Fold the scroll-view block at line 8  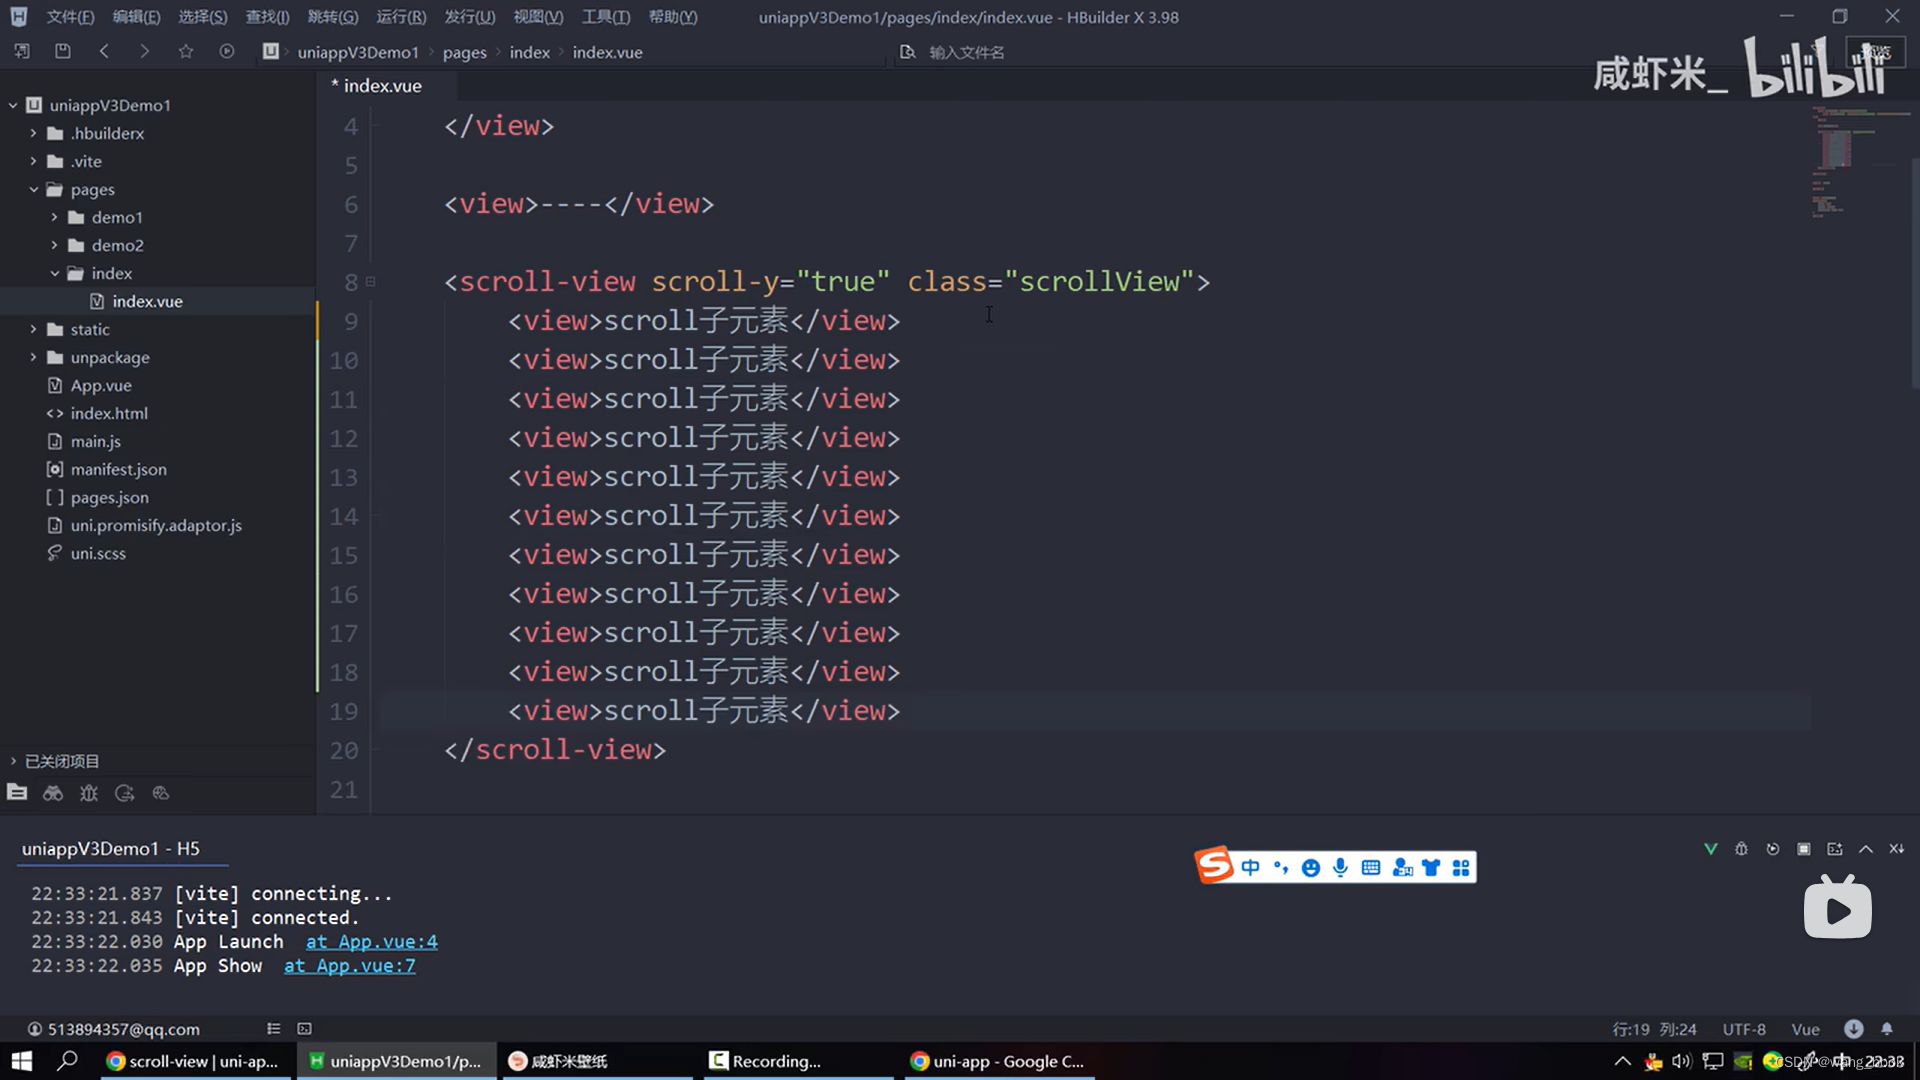tap(371, 282)
